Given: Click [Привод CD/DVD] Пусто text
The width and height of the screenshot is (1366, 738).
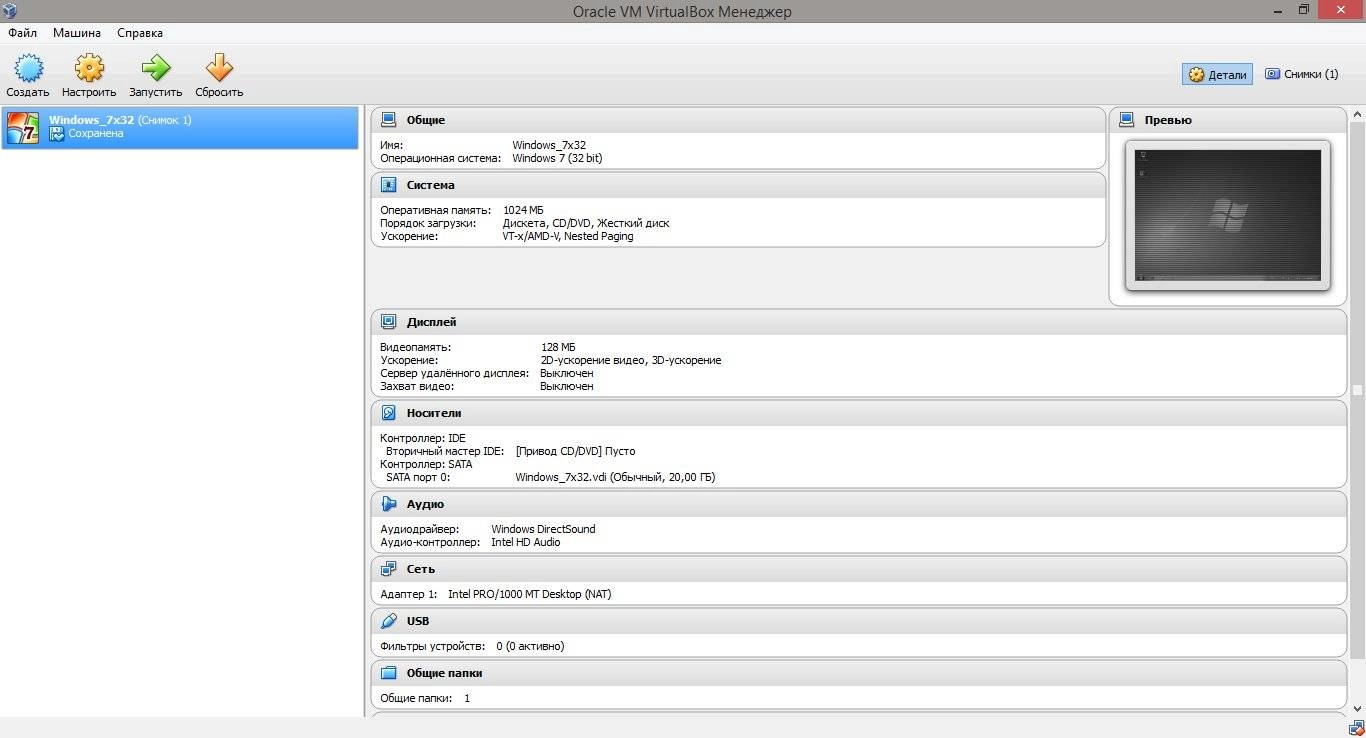Looking at the screenshot, I should coord(575,451).
